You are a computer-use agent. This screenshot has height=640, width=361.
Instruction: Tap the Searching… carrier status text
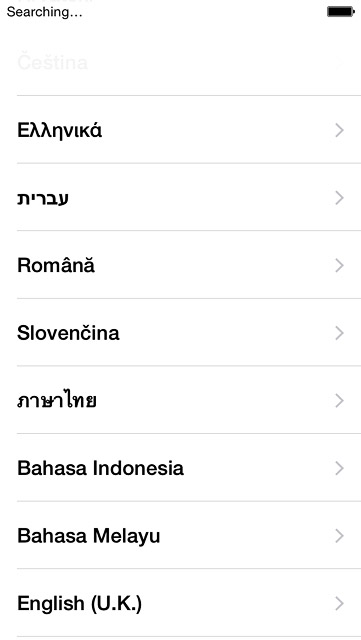(45, 12)
